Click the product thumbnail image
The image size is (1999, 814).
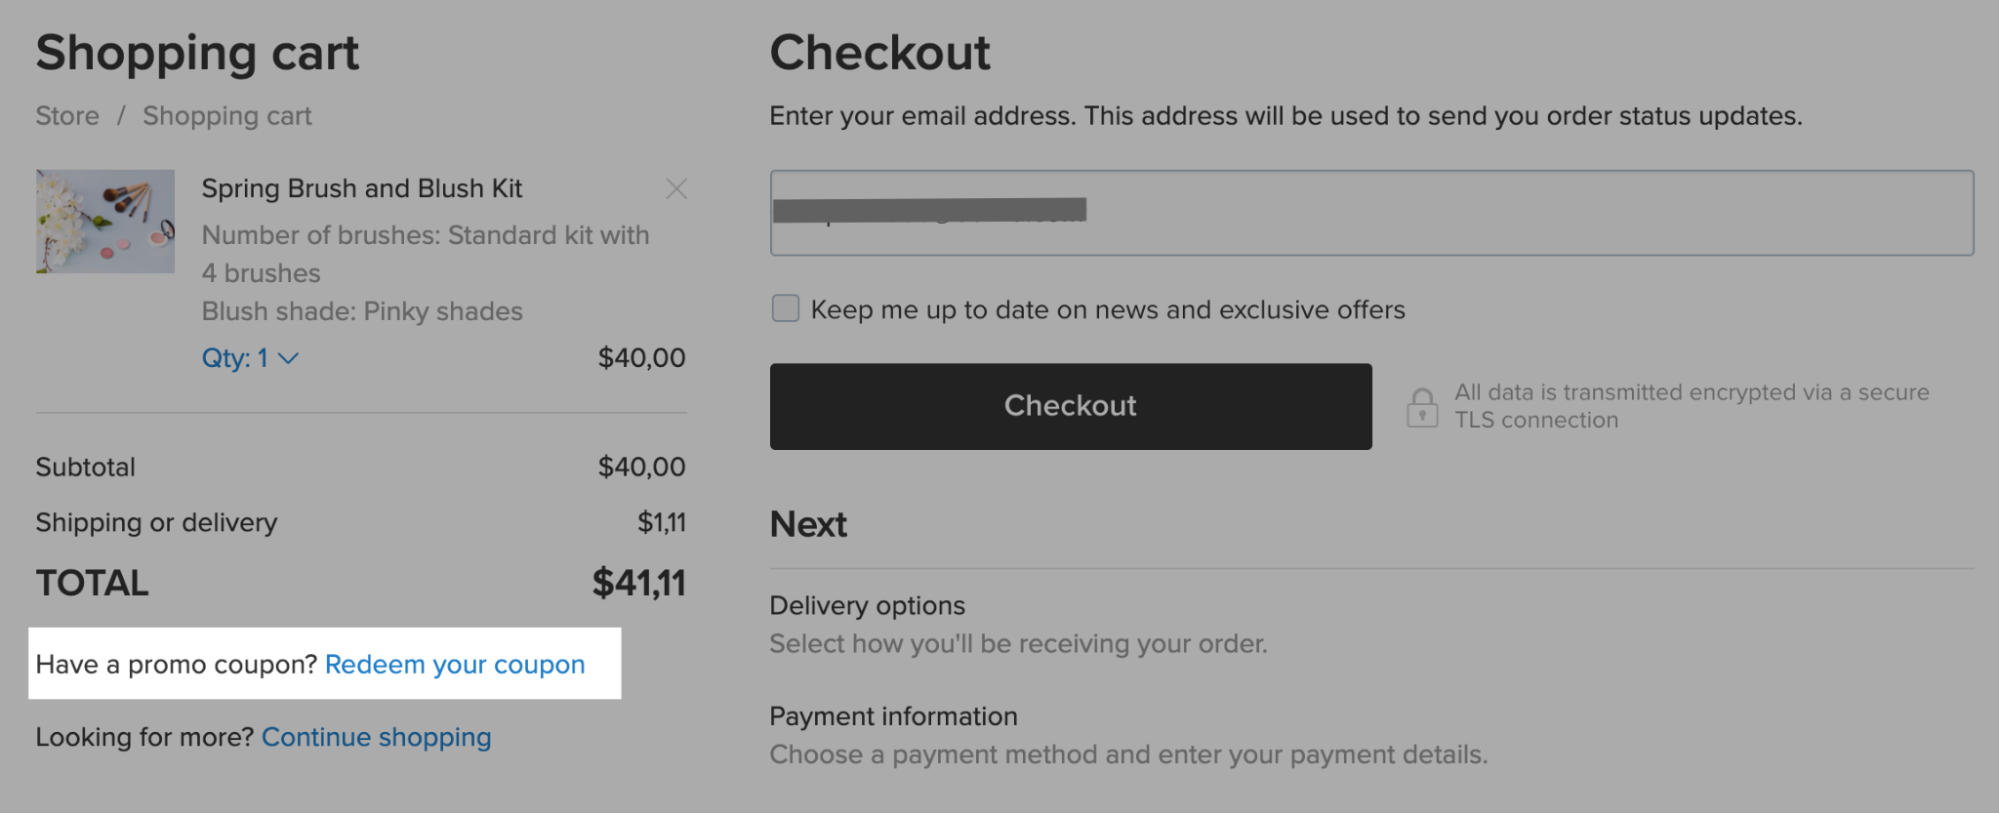click(104, 221)
